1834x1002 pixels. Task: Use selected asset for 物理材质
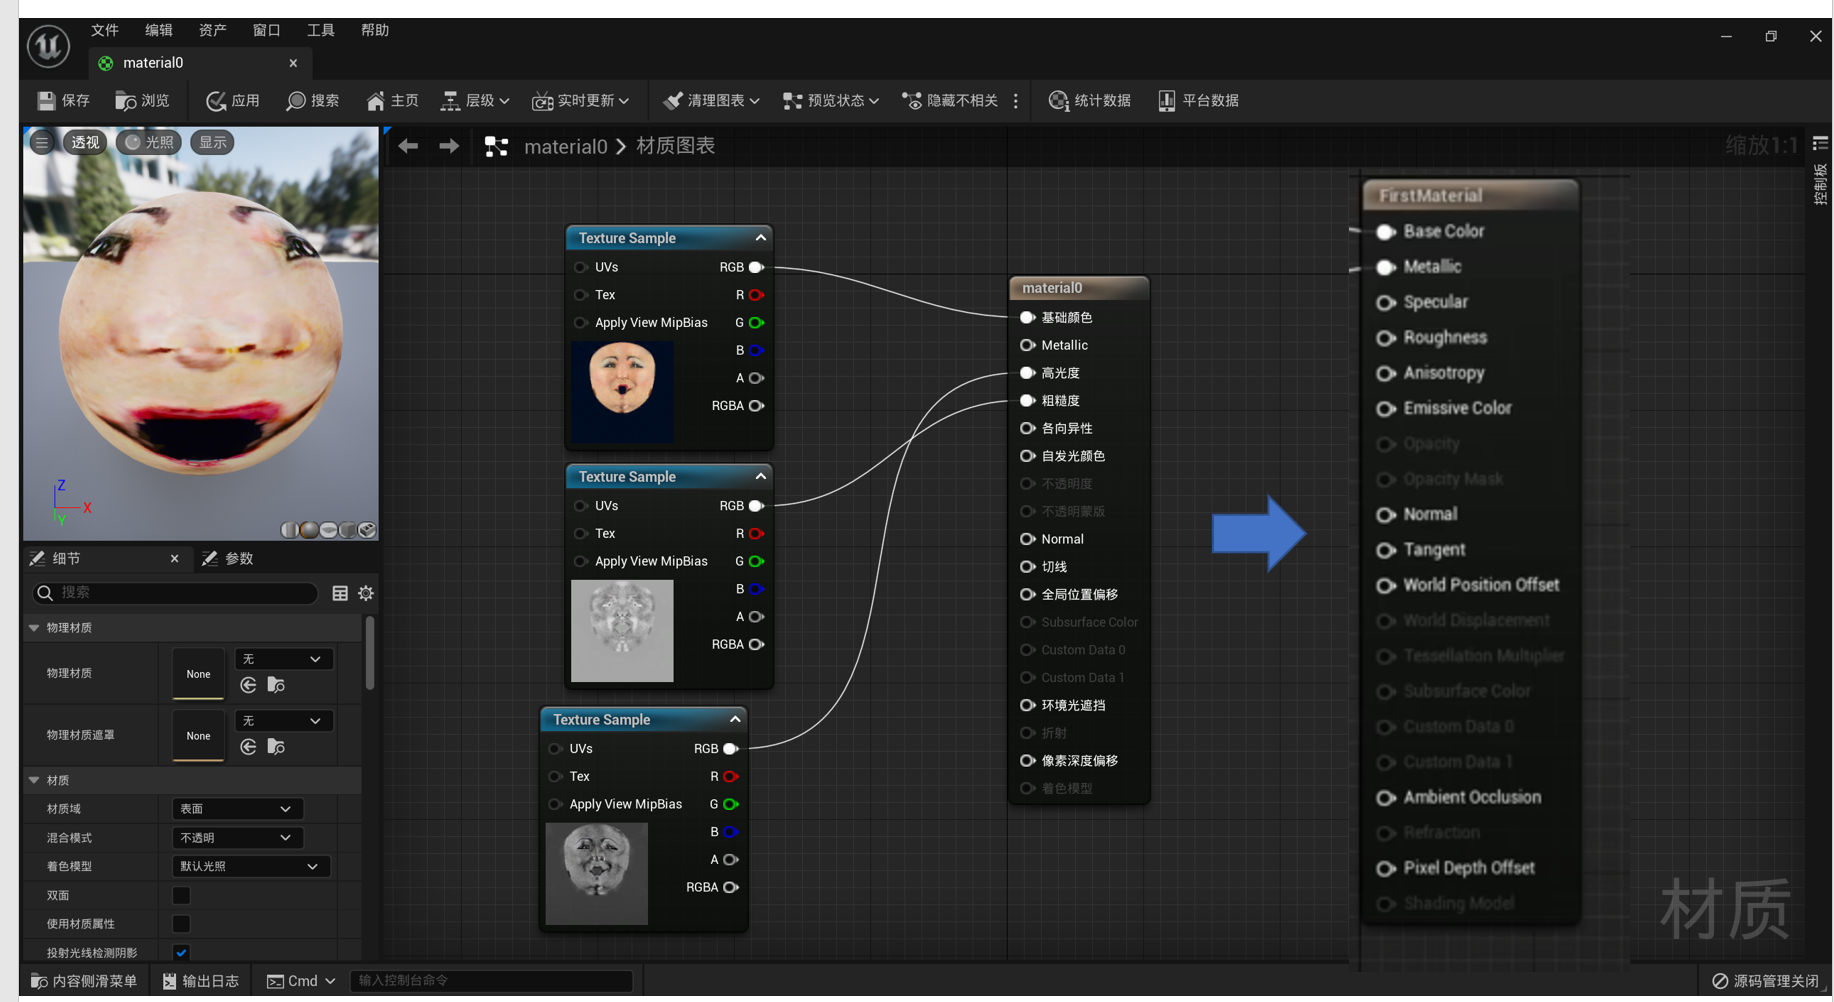click(x=248, y=685)
